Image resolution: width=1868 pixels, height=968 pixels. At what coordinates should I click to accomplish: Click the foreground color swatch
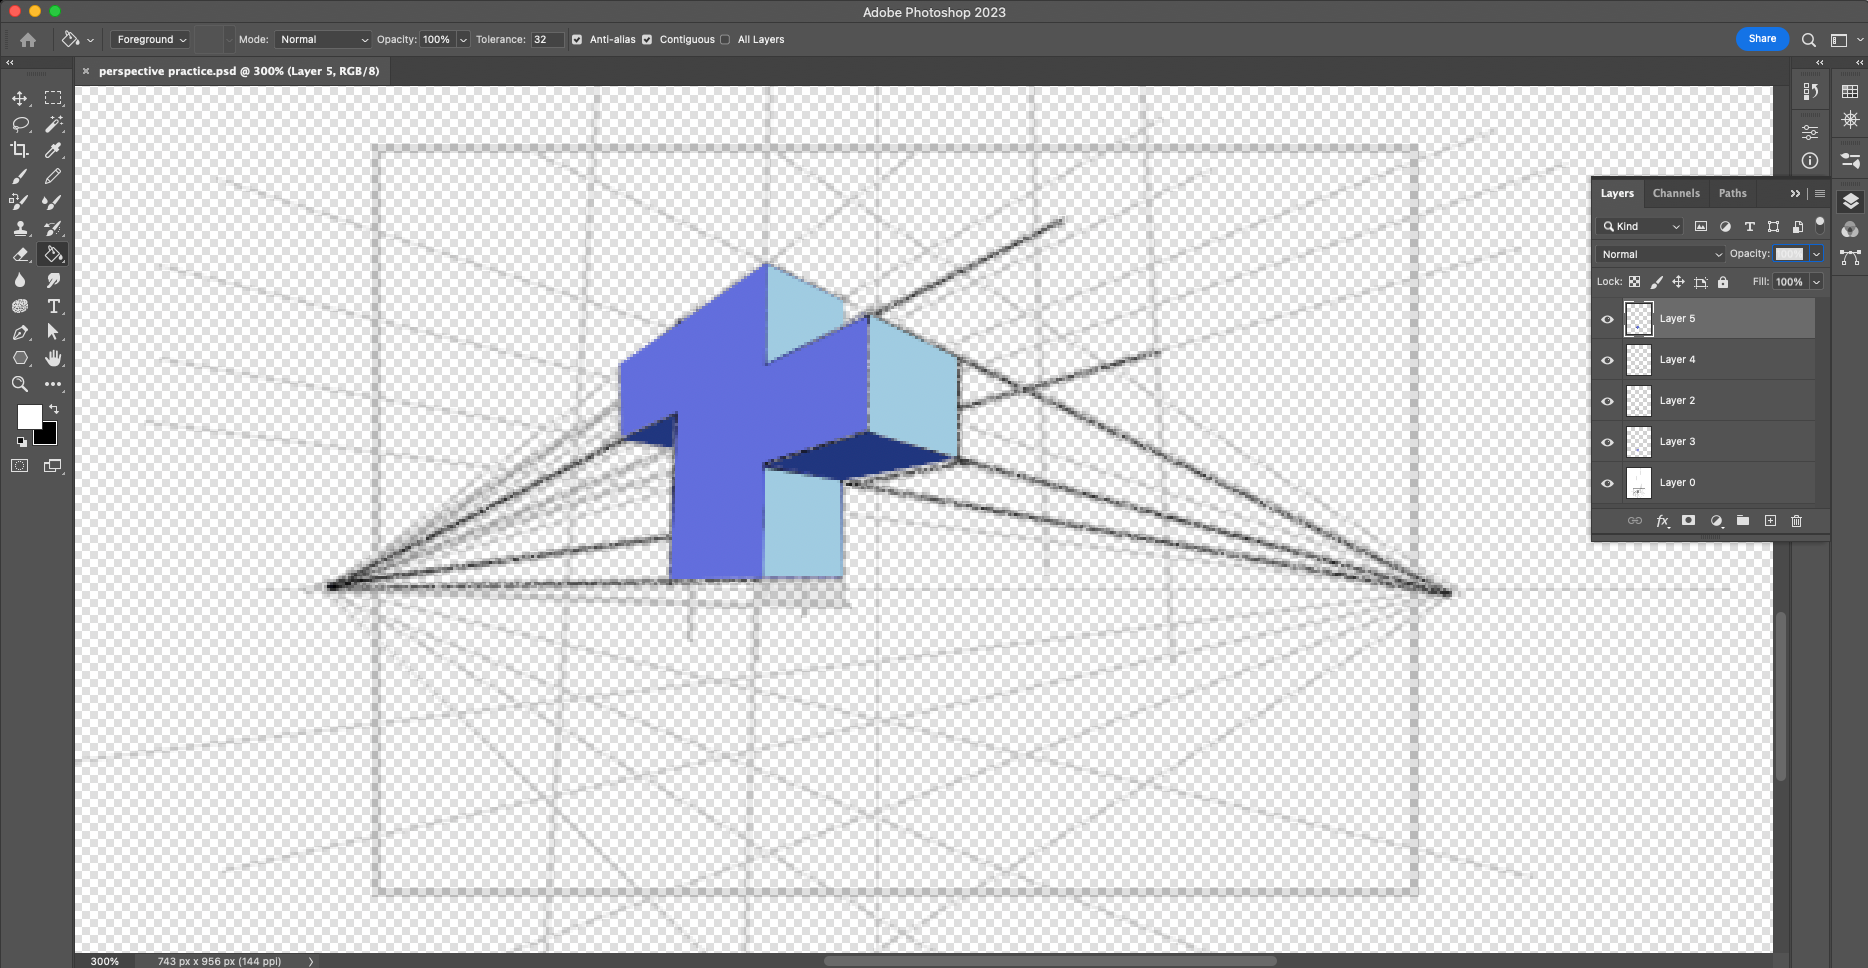coord(29,416)
